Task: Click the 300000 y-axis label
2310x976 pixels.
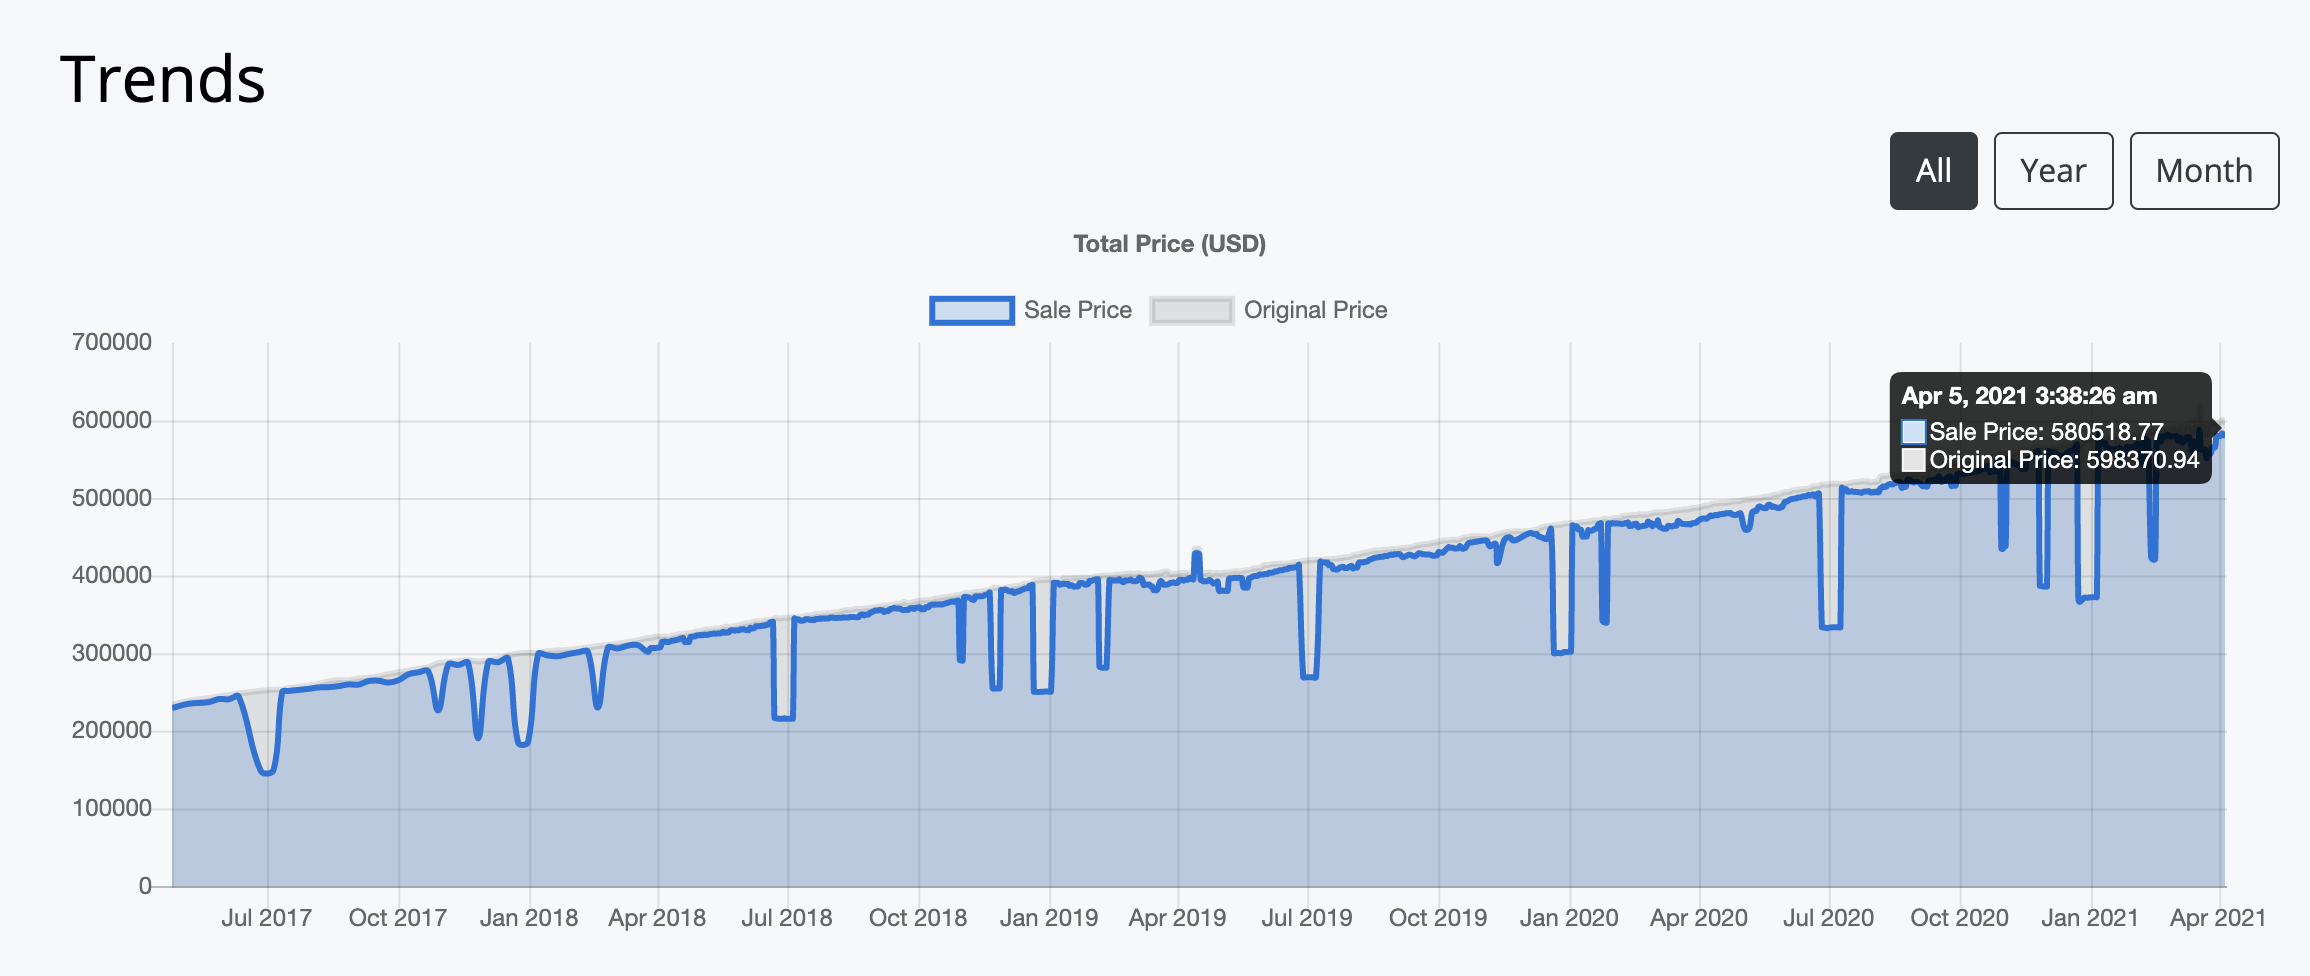Action: pos(112,653)
